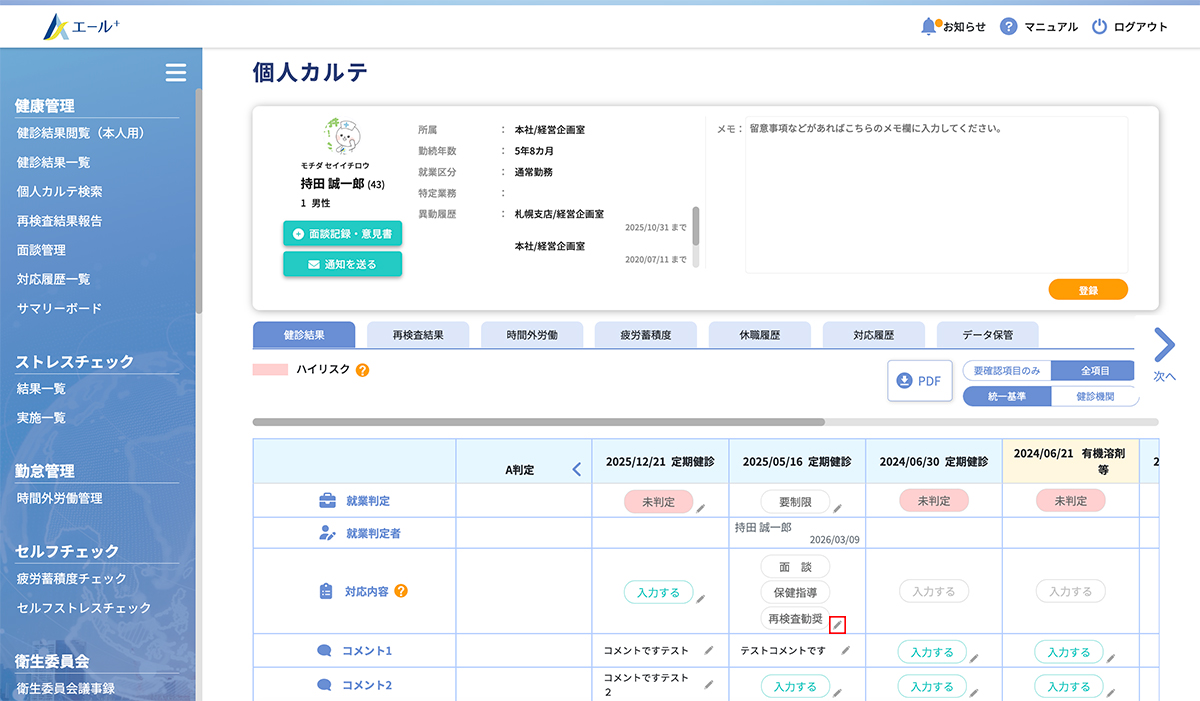Open 要制限 judgment in 2025/05/16 column

pos(795,501)
